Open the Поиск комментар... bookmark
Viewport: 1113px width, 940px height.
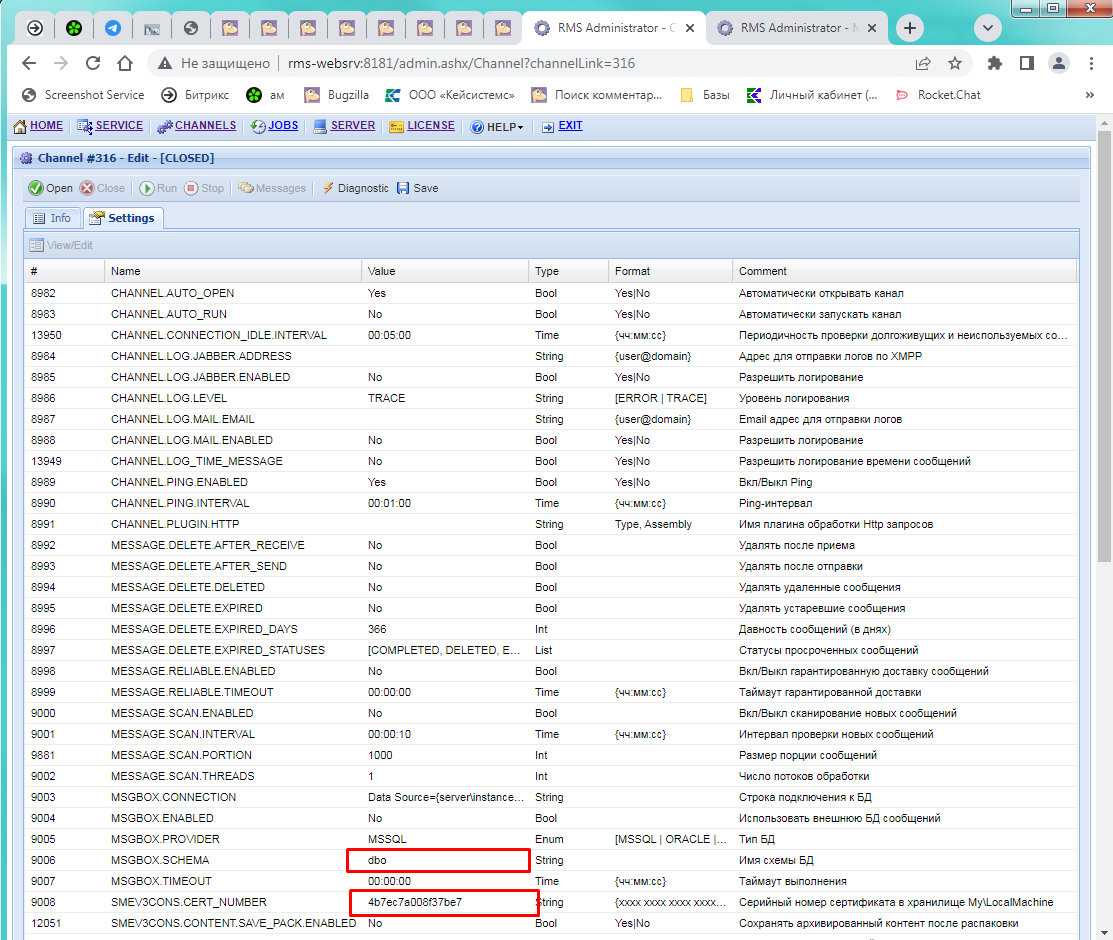click(x=597, y=95)
